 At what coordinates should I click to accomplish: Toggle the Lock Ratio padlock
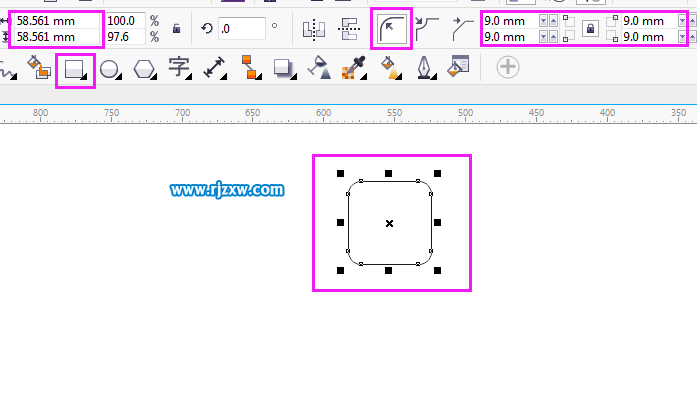click(176, 28)
